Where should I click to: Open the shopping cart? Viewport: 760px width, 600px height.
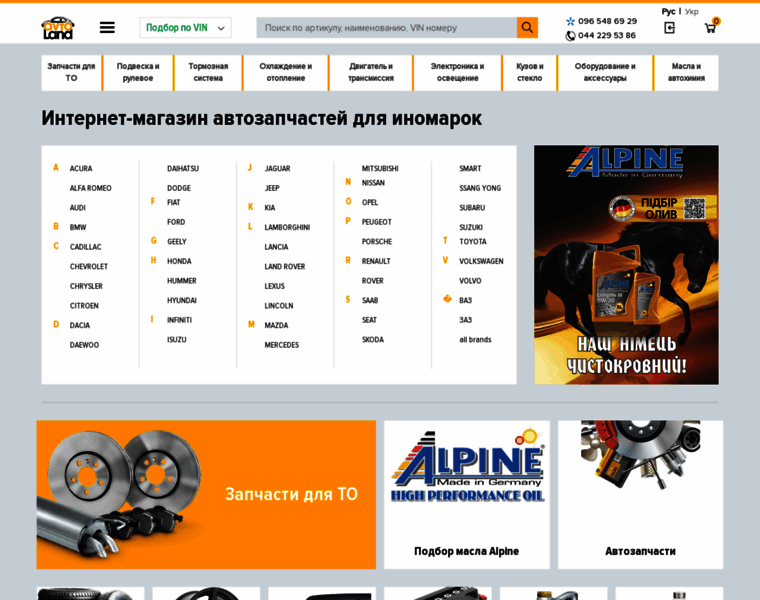[710, 27]
